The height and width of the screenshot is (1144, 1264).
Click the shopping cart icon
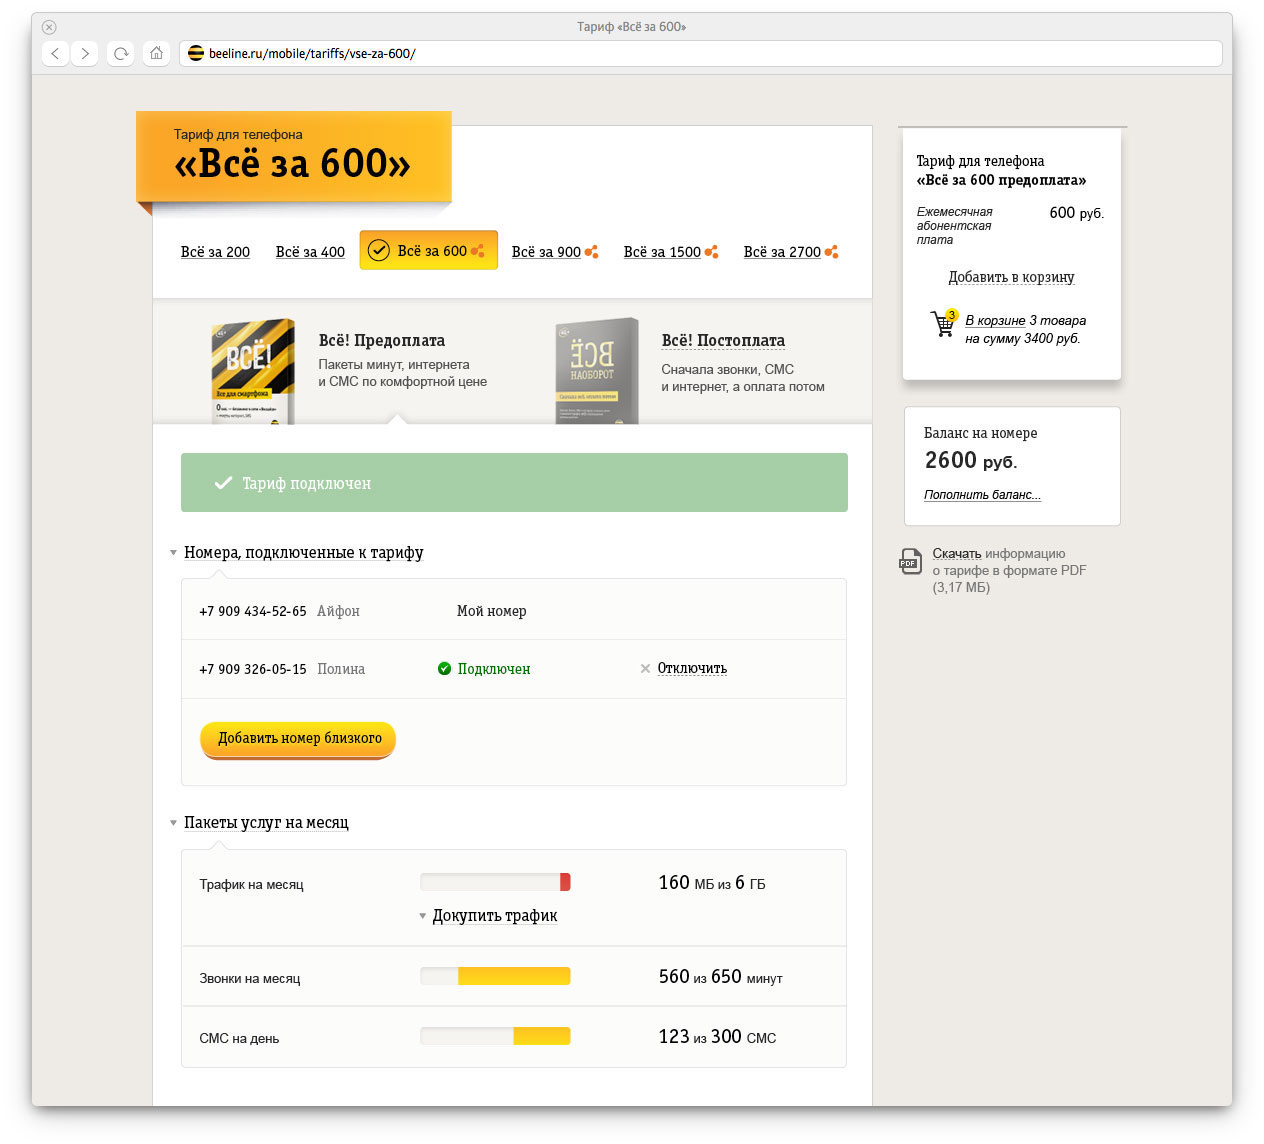[x=943, y=323]
